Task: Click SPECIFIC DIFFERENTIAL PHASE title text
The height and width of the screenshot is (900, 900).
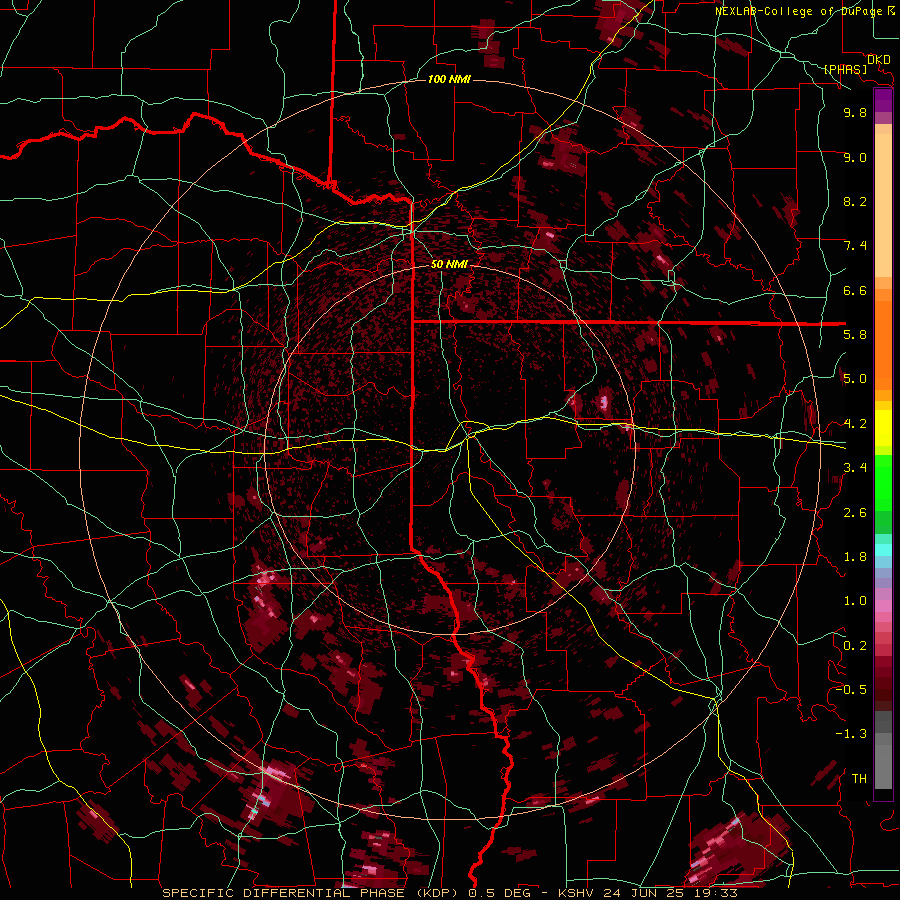Action: pyautogui.click(x=284, y=893)
